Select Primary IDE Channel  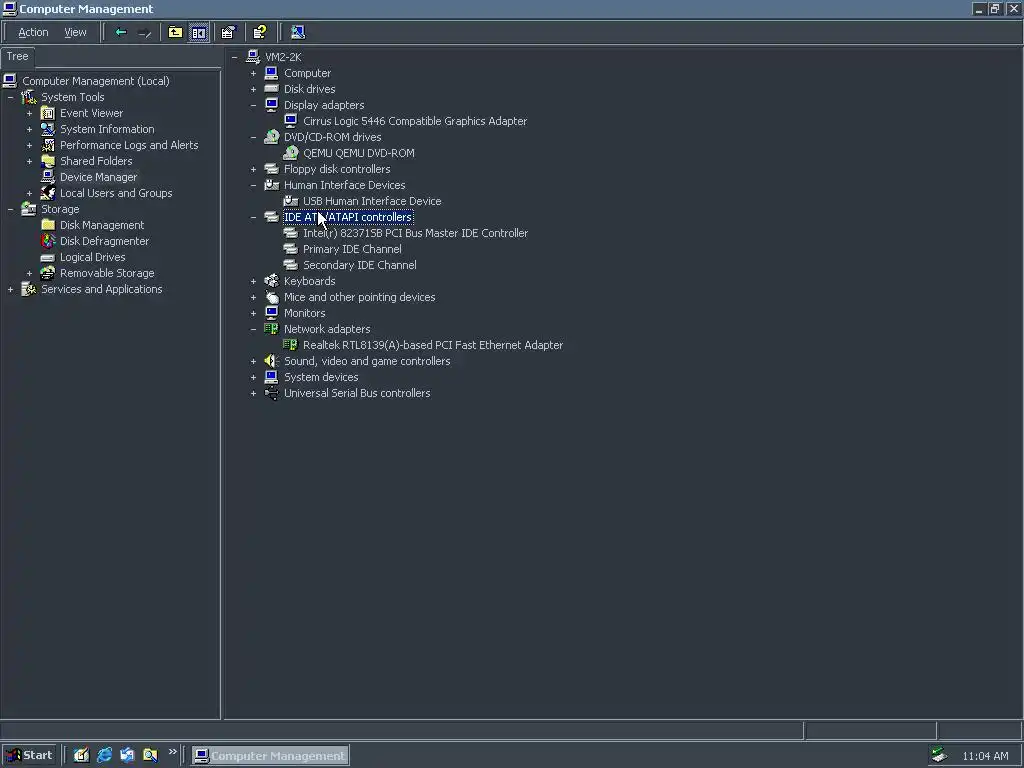pyautogui.click(x=352, y=249)
